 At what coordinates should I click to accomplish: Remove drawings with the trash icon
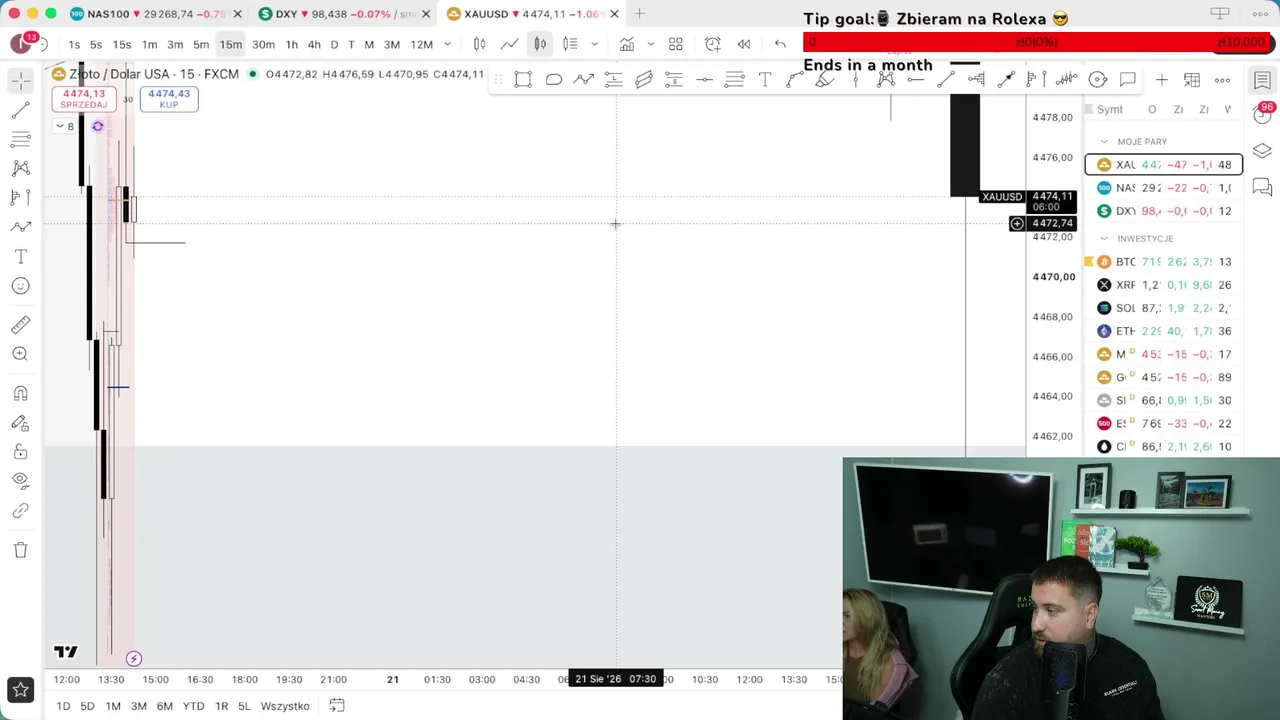click(21, 550)
